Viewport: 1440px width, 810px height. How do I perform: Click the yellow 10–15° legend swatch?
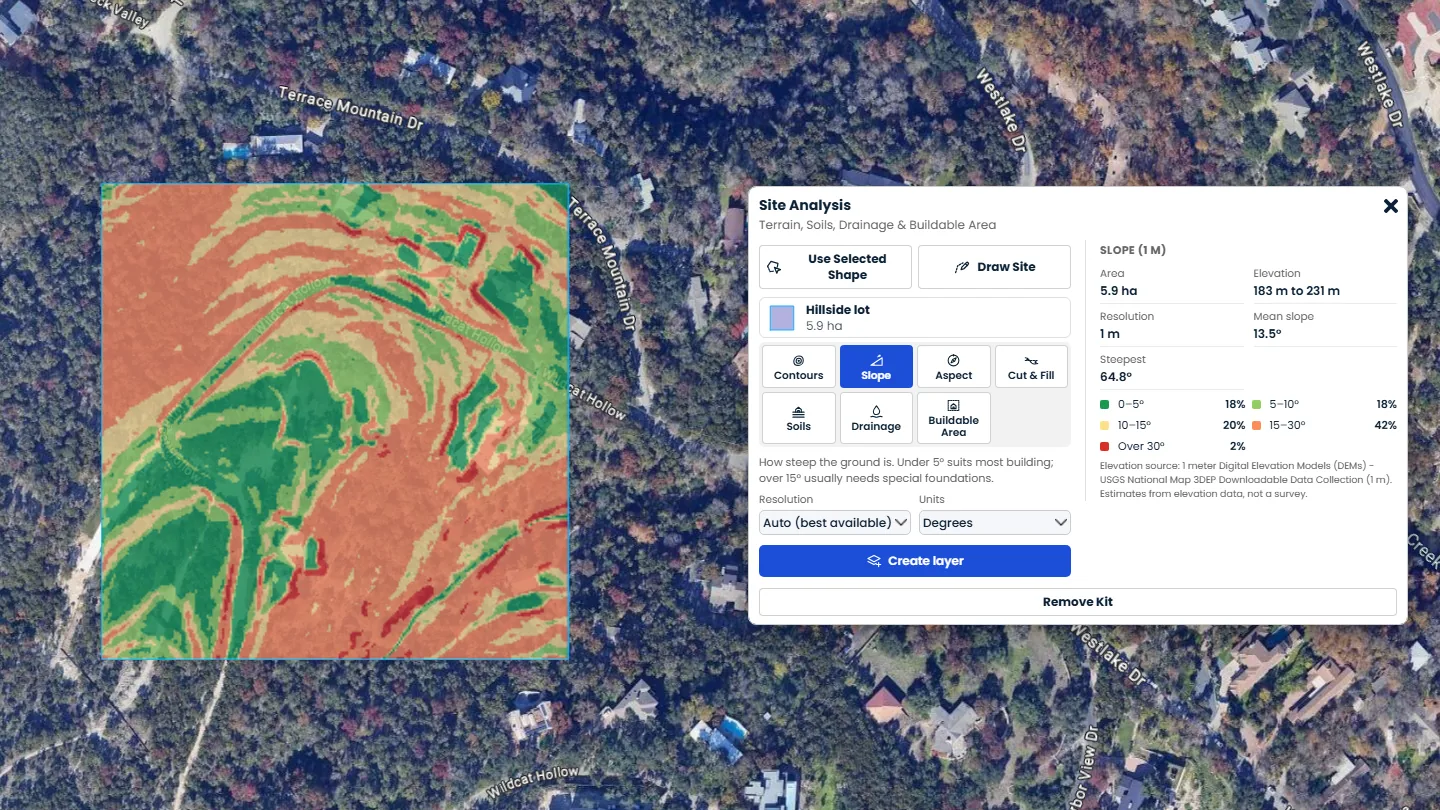click(x=1104, y=425)
